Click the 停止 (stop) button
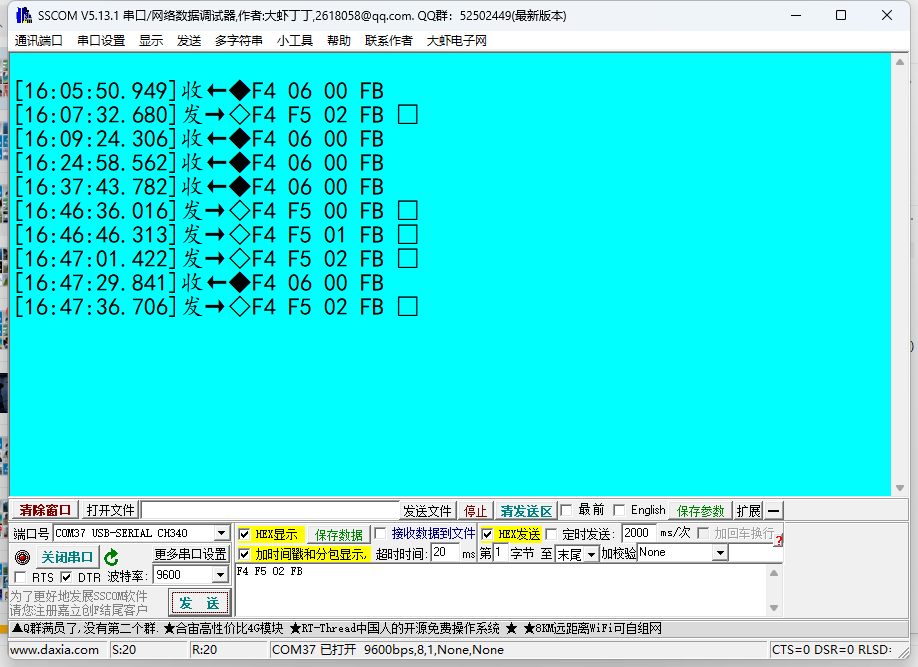This screenshot has width=918, height=667. point(474,509)
